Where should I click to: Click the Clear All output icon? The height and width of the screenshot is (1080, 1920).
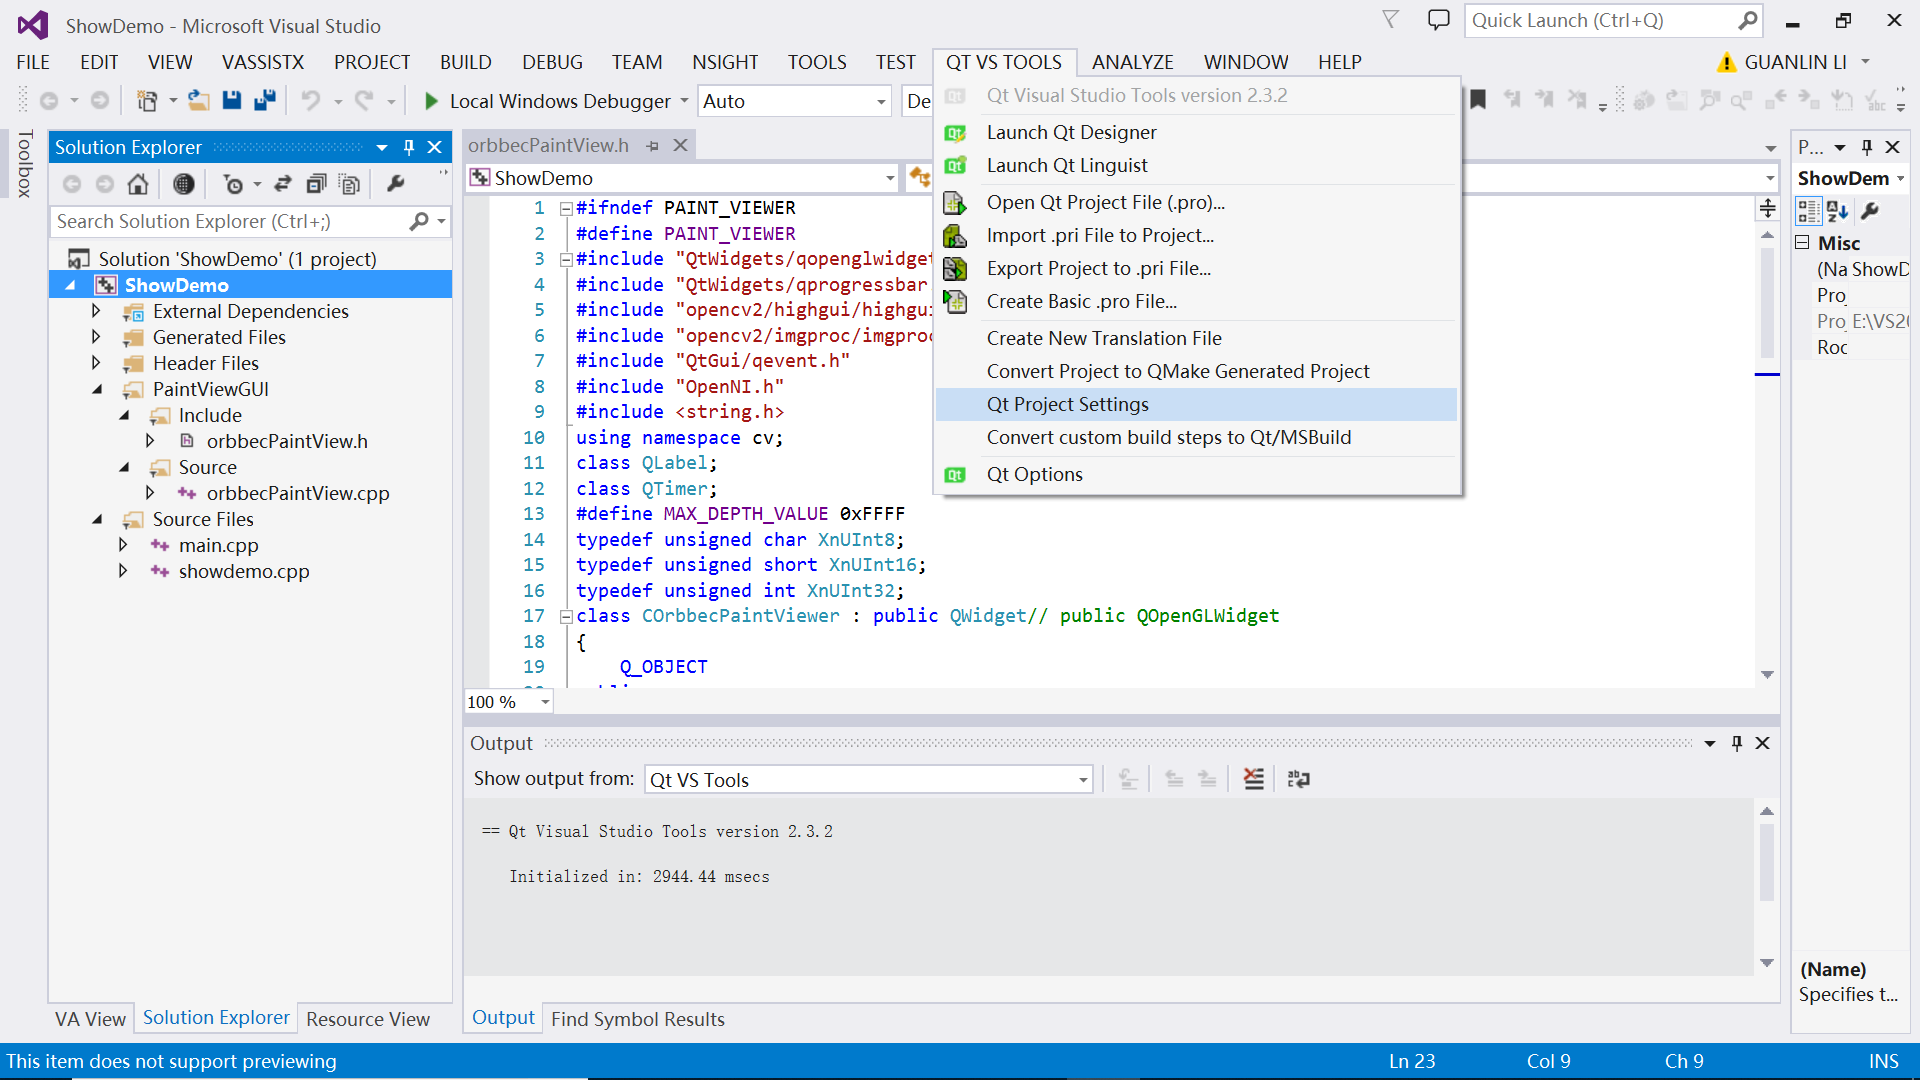(1253, 779)
